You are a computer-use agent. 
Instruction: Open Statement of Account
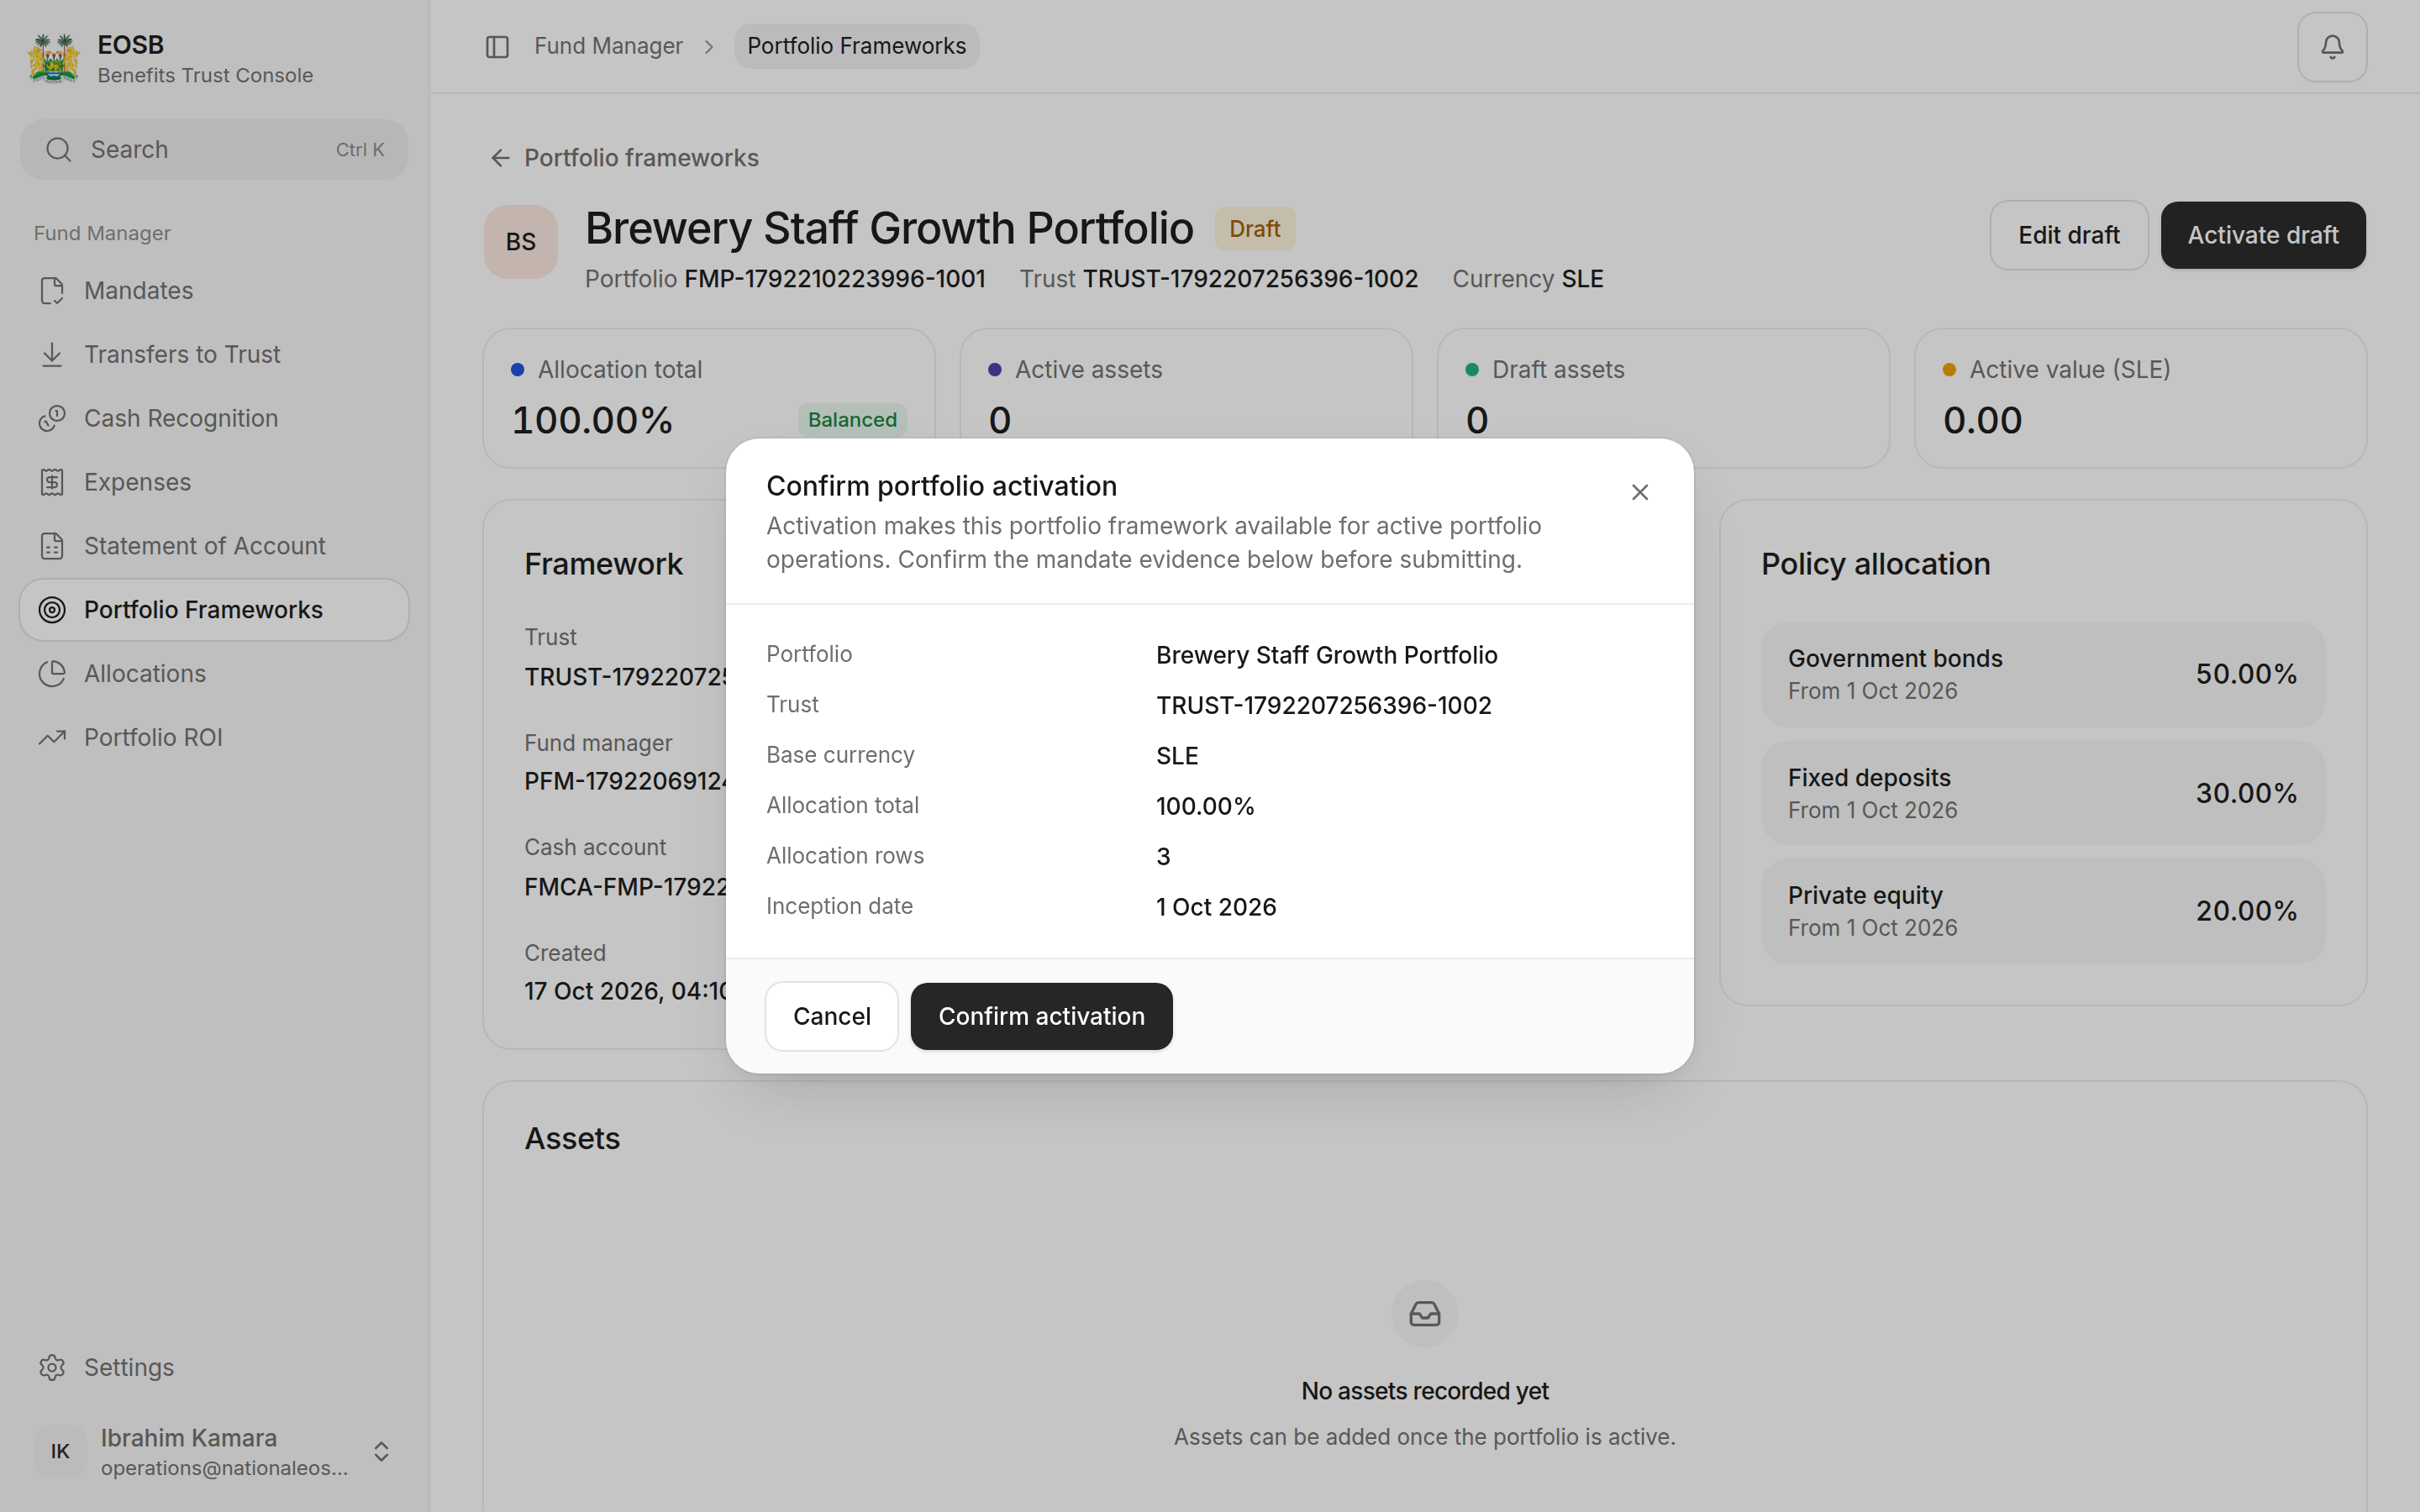pos(214,546)
